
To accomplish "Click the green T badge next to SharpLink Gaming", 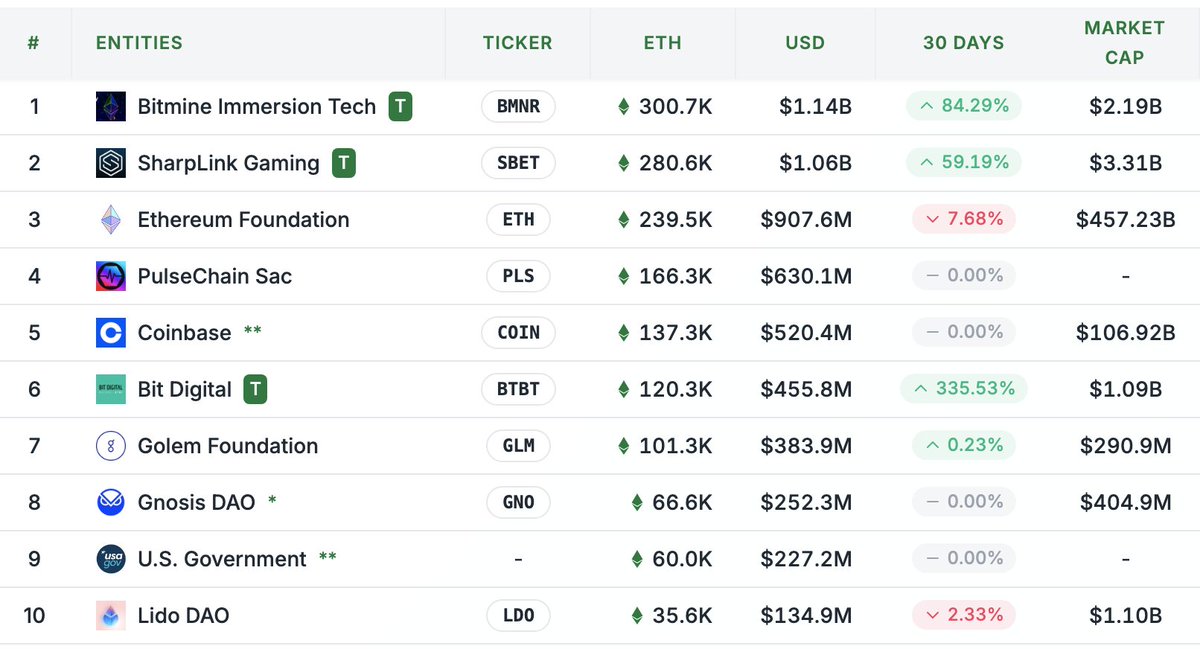I will pyautogui.click(x=343, y=163).
